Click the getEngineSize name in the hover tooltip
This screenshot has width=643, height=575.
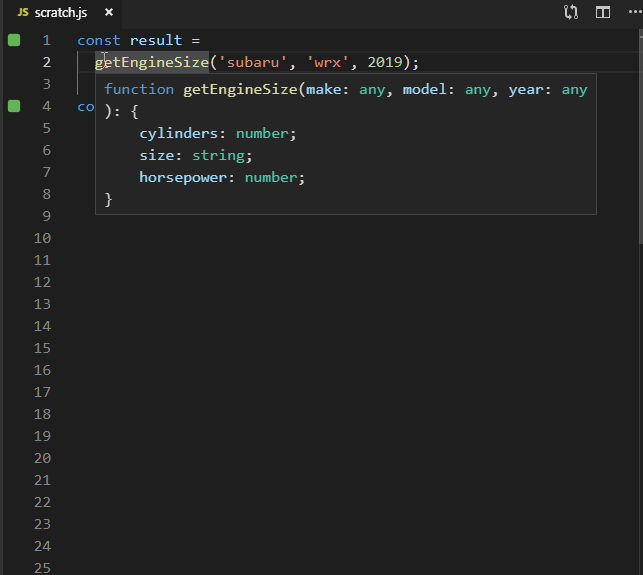pos(240,89)
